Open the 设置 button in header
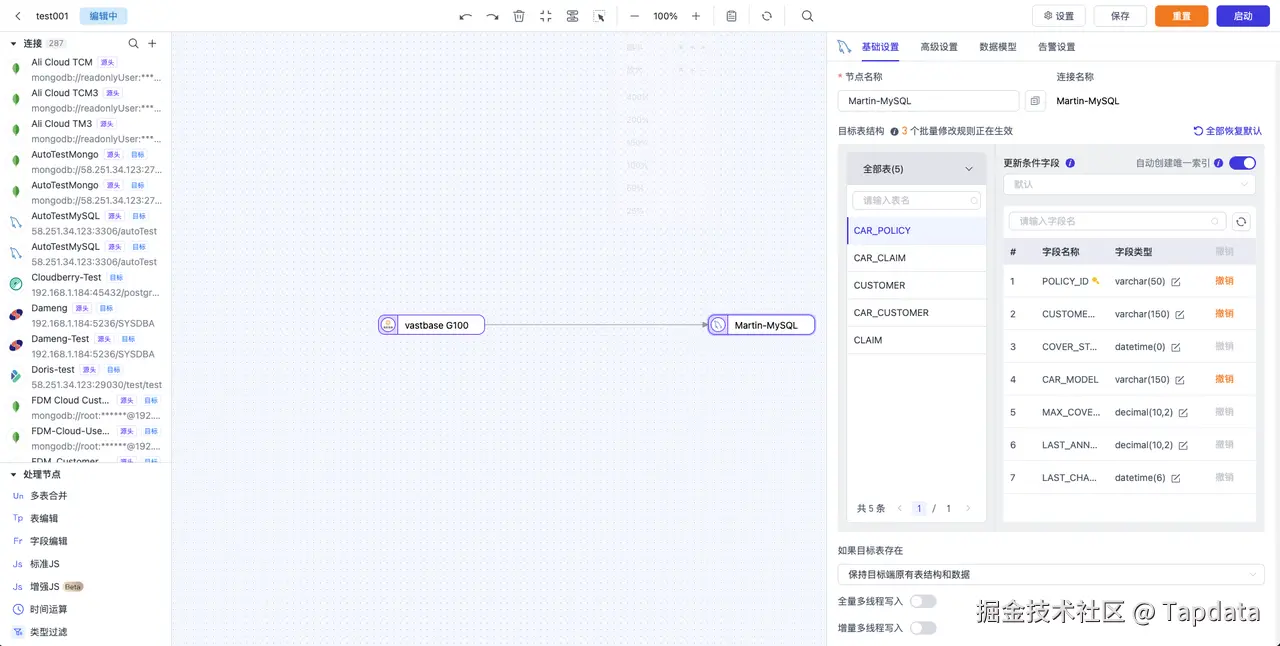Screen dimensions: 1280x646 tap(1059, 16)
